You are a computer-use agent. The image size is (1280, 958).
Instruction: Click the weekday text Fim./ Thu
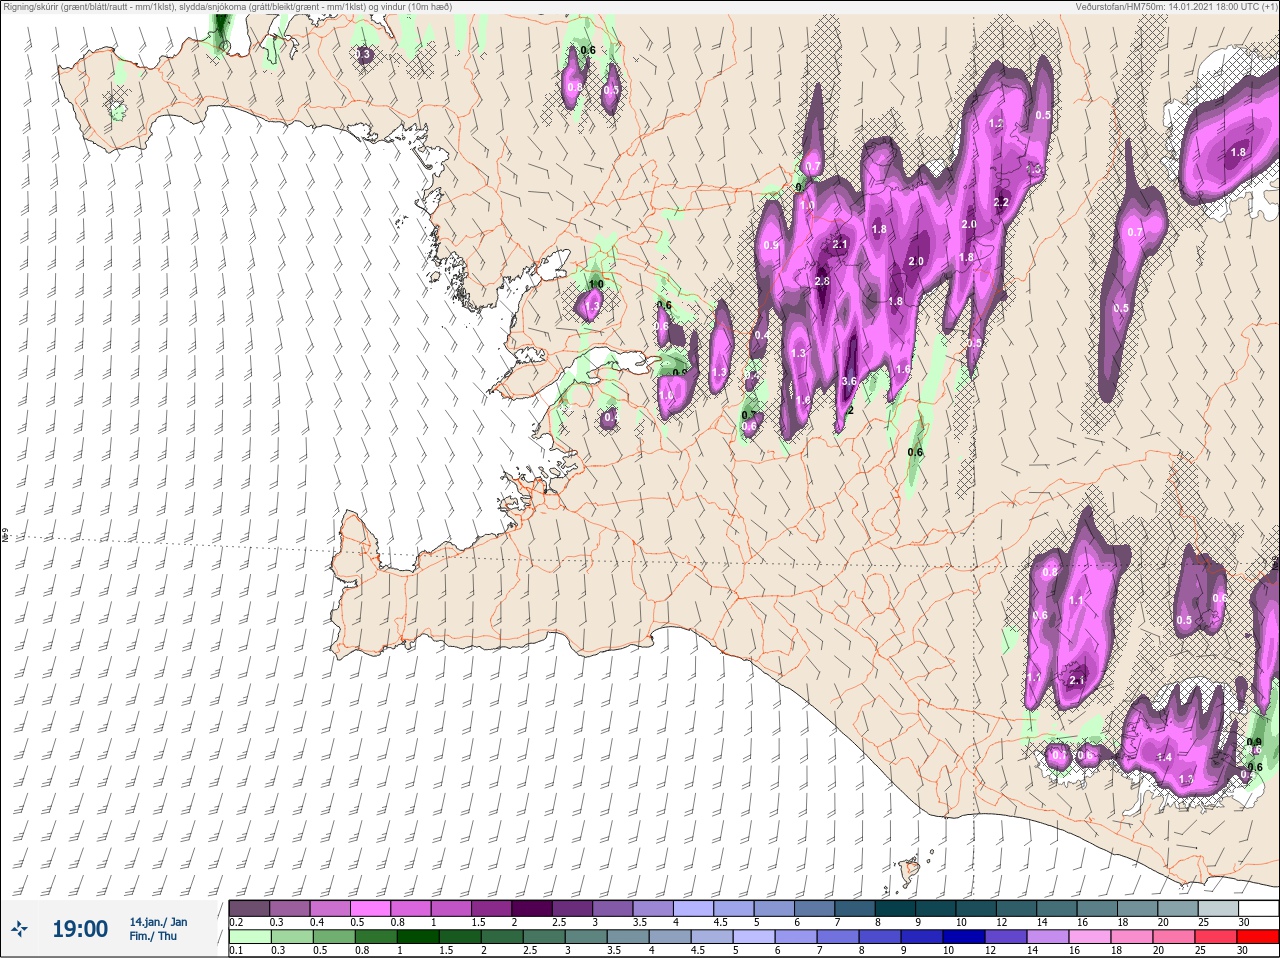tap(154, 936)
